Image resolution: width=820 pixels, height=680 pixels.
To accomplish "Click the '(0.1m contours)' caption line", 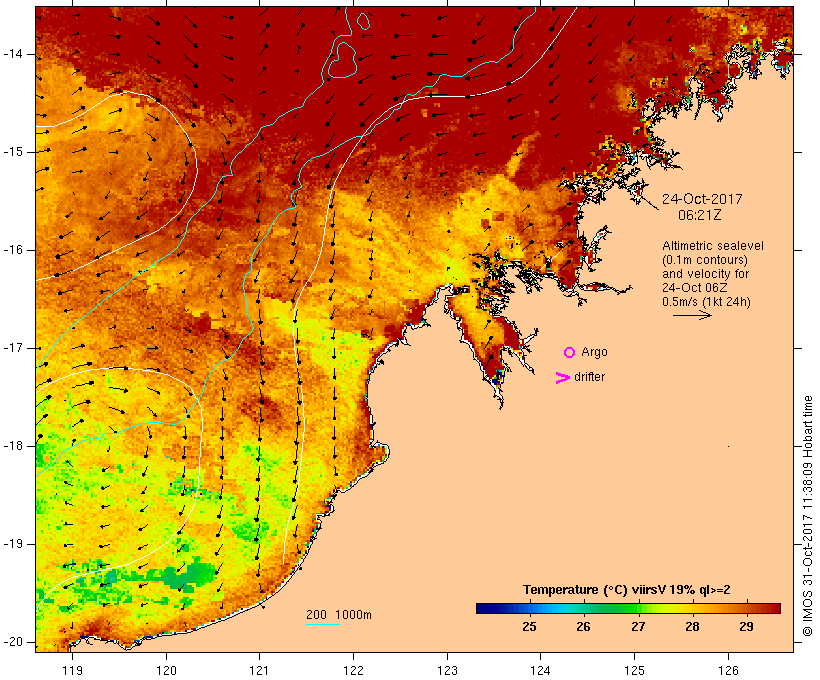I will point(704,260).
